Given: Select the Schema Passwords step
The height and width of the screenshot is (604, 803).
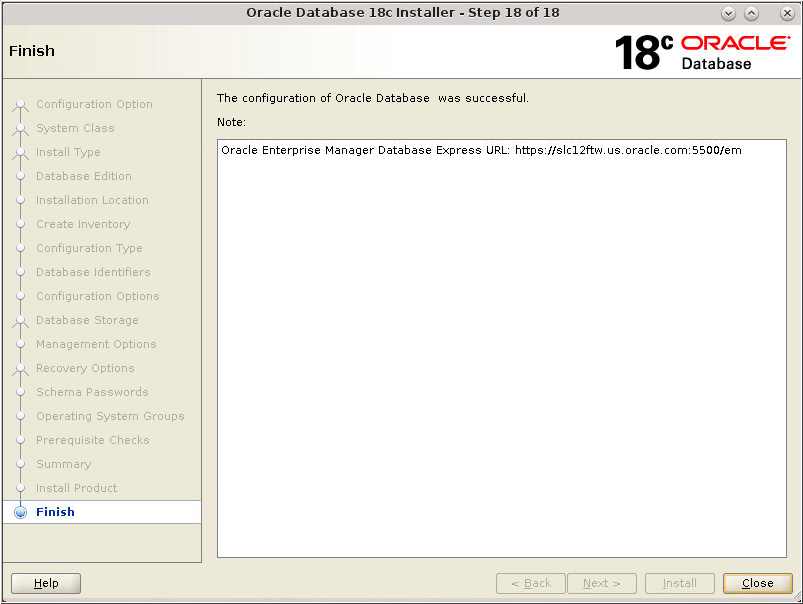Looking at the screenshot, I should pos(92,392).
